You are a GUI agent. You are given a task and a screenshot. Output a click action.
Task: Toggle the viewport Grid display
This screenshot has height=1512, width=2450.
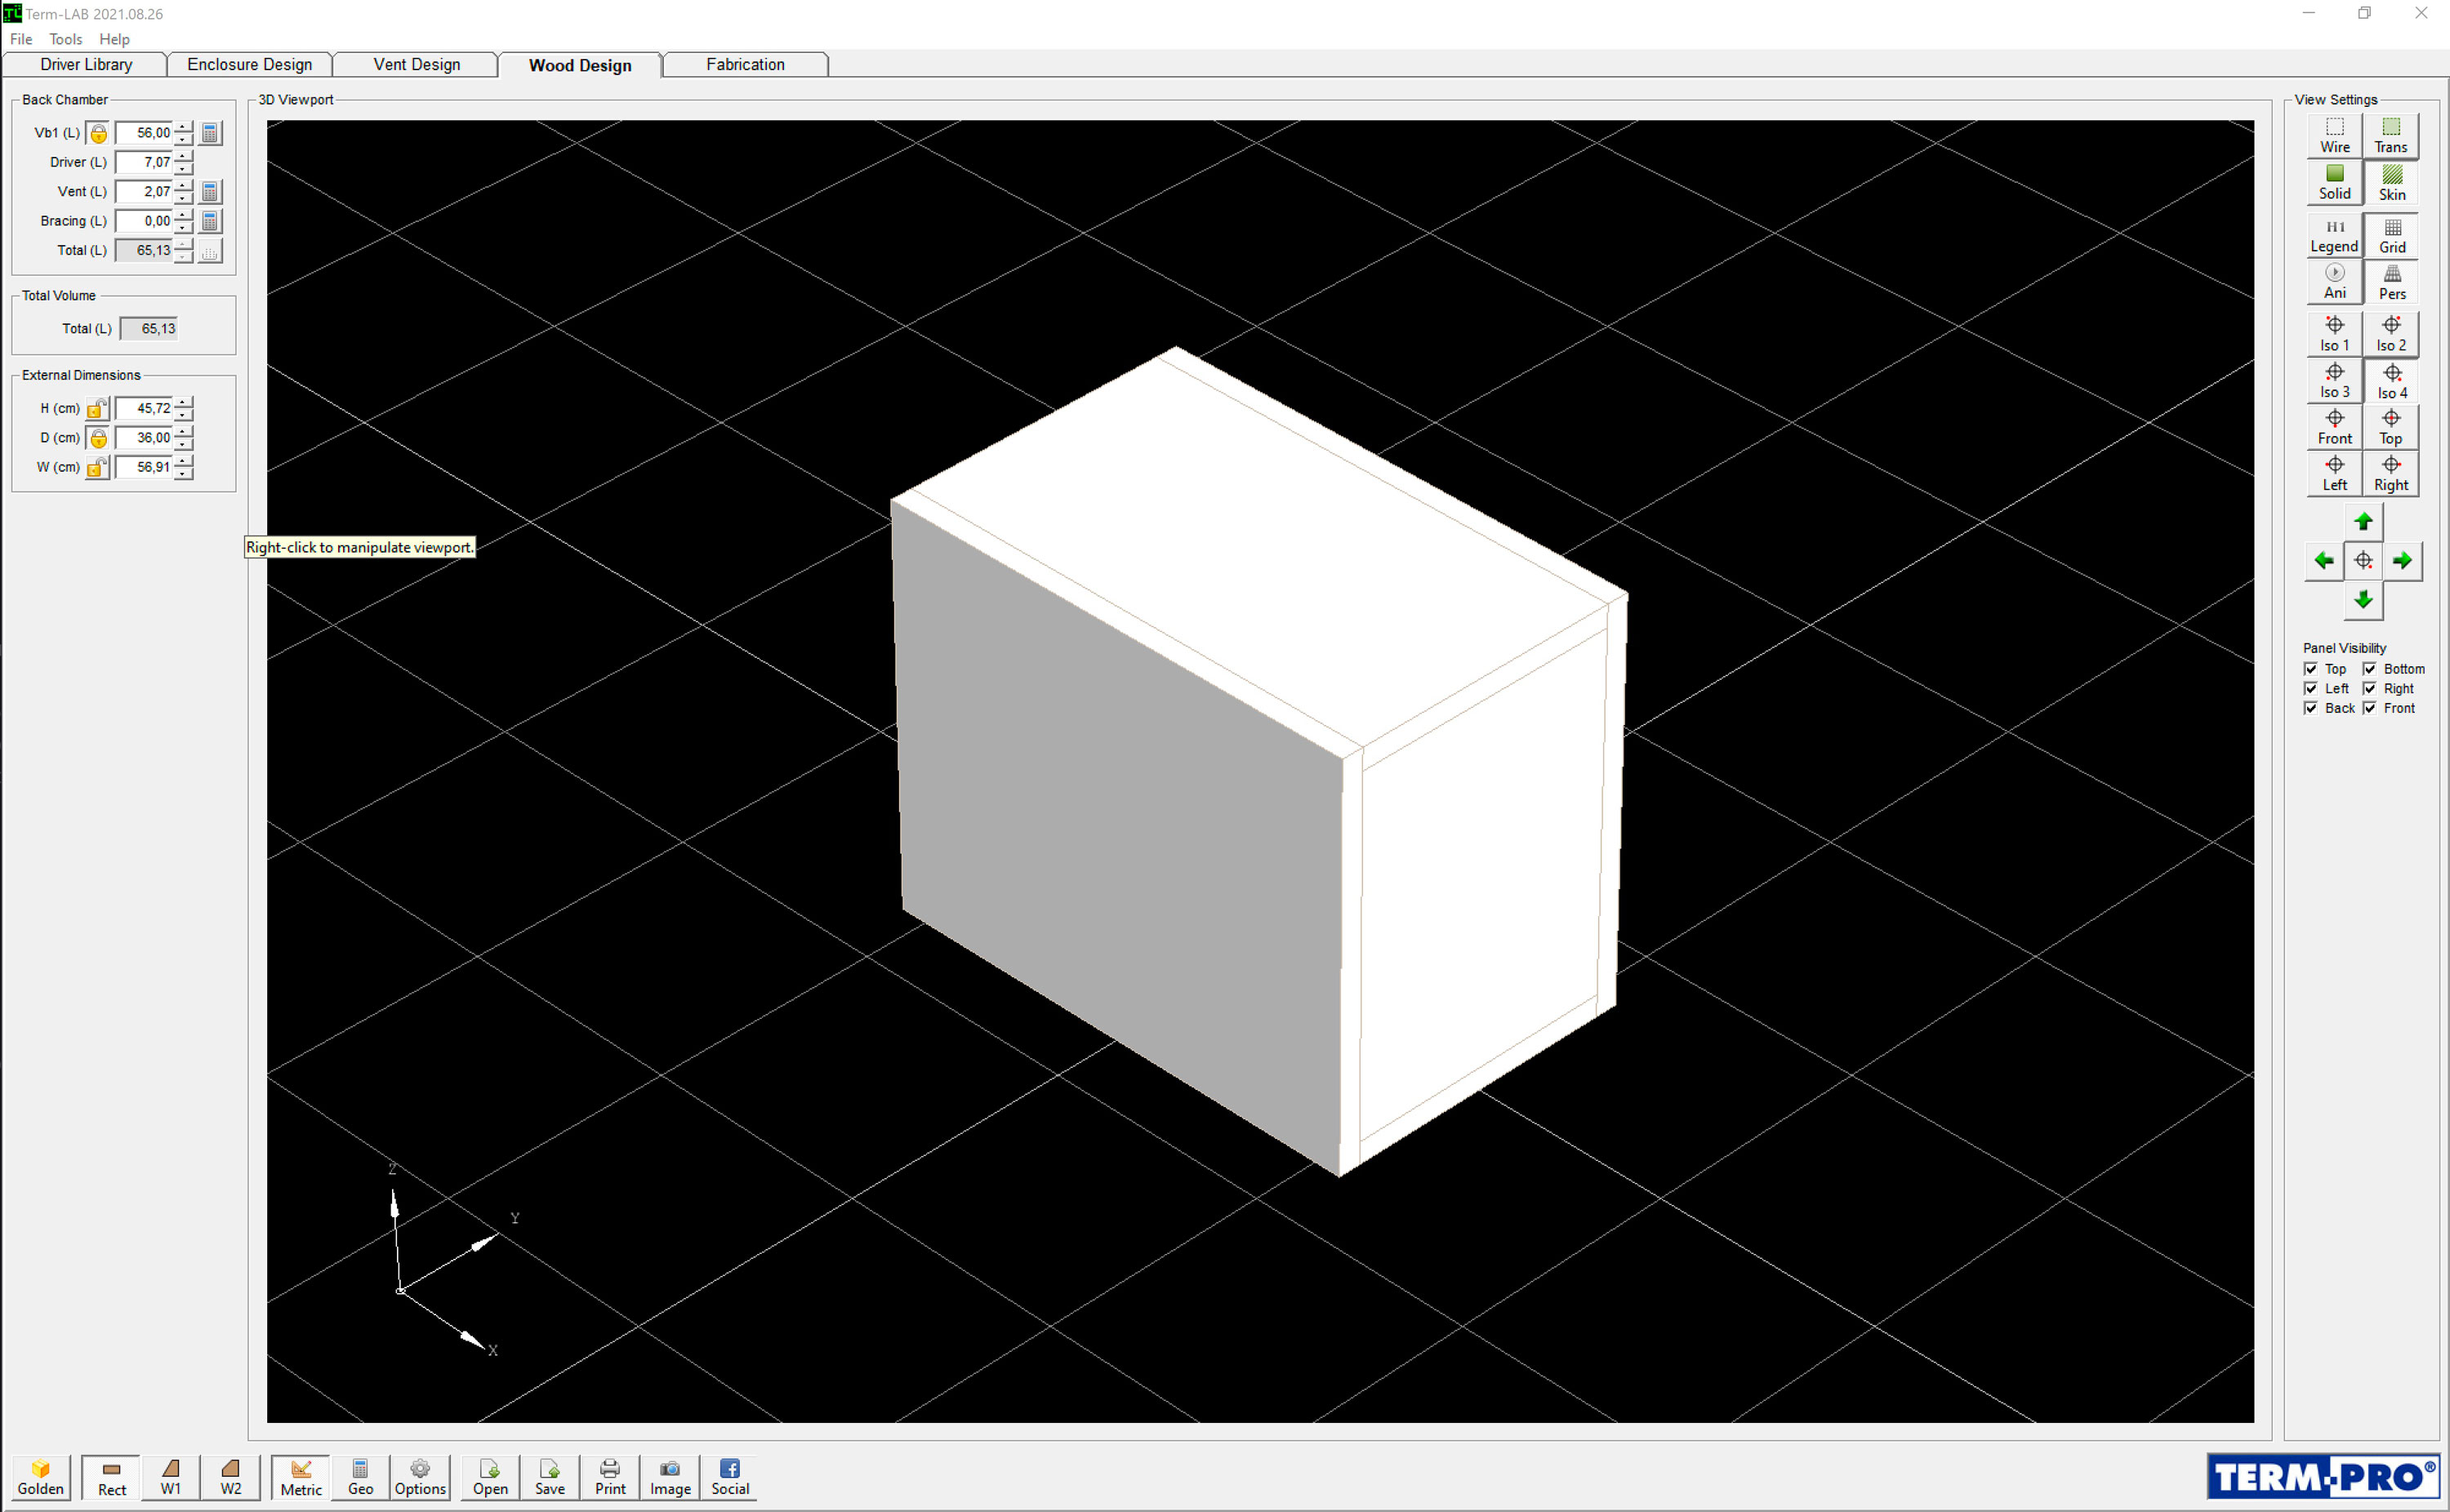point(2391,234)
